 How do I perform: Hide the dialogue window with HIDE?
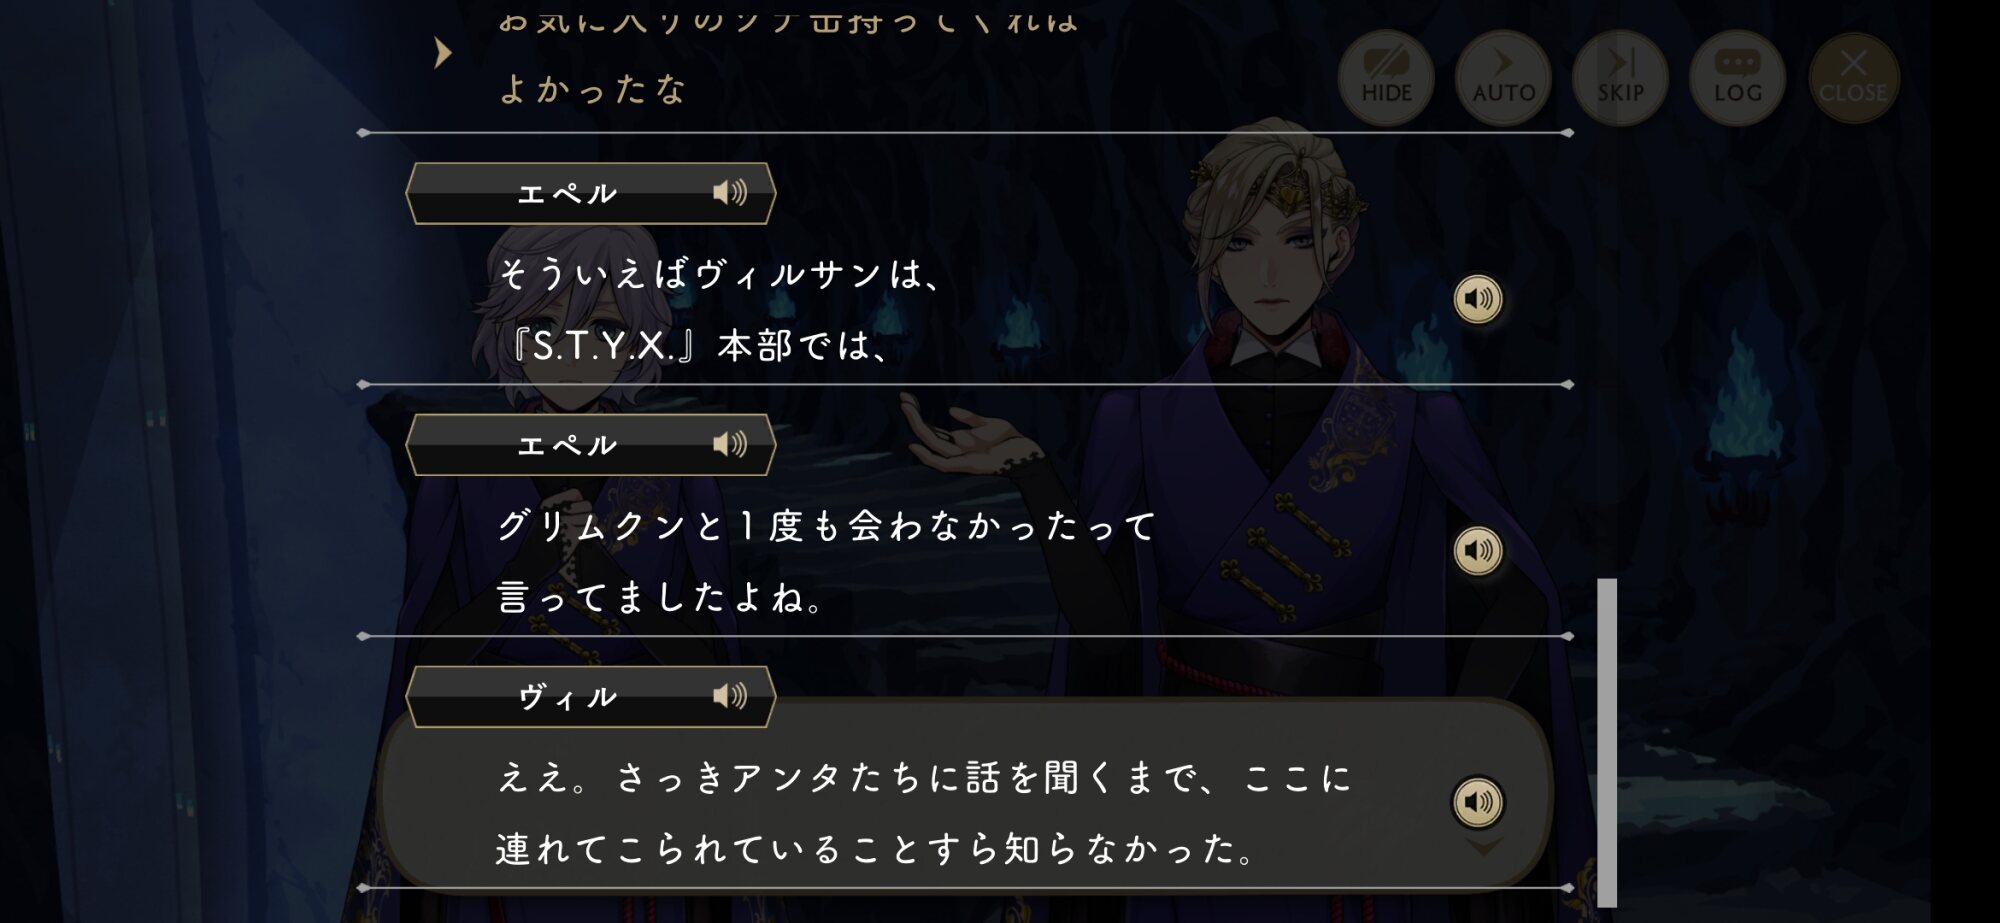coord(1386,78)
